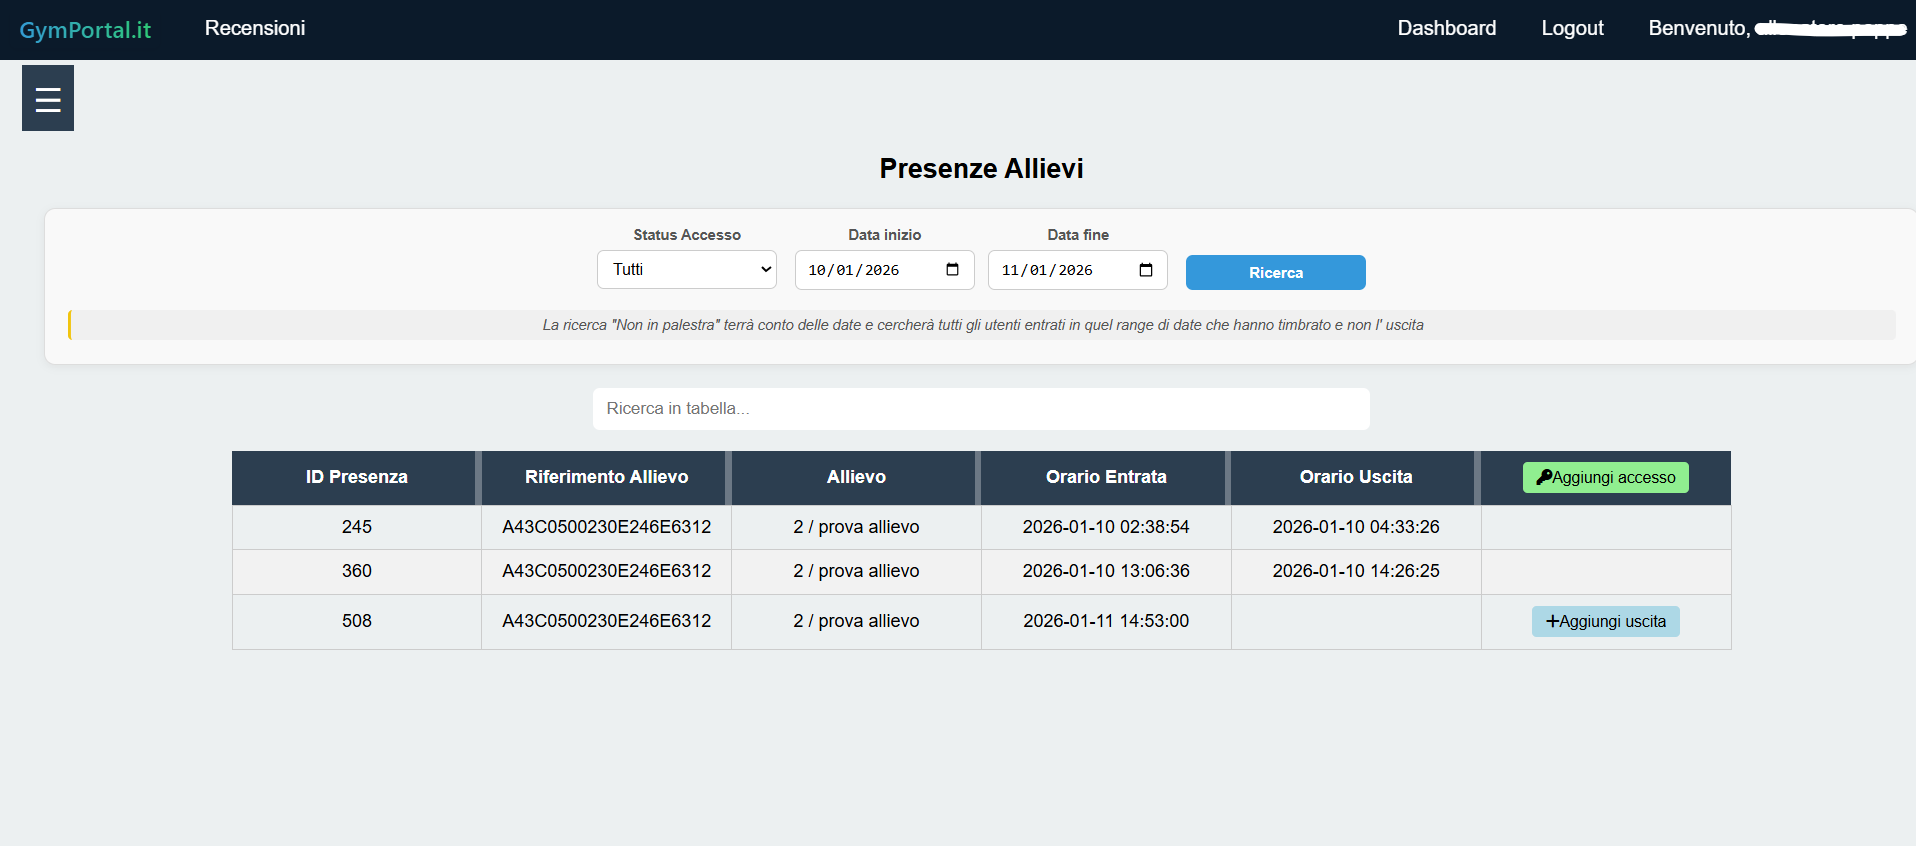Select the row with ID Presenza 245
Viewport: 1916px width, 846px height.
[x=356, y=527]
